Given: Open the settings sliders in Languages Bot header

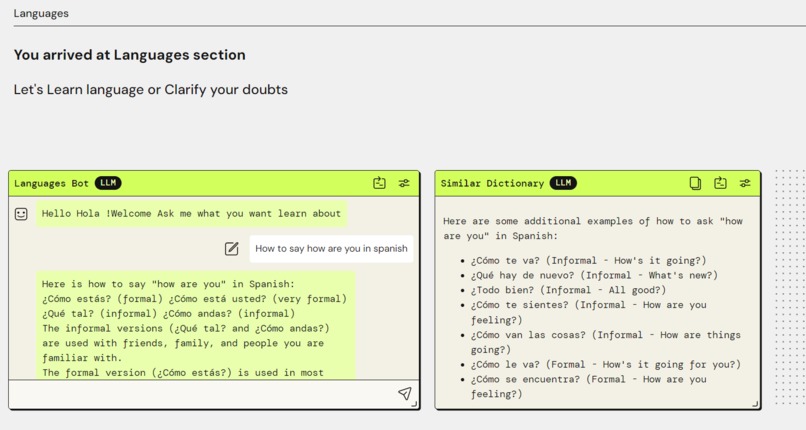Looking at the screenshot, I should (404, 183).
